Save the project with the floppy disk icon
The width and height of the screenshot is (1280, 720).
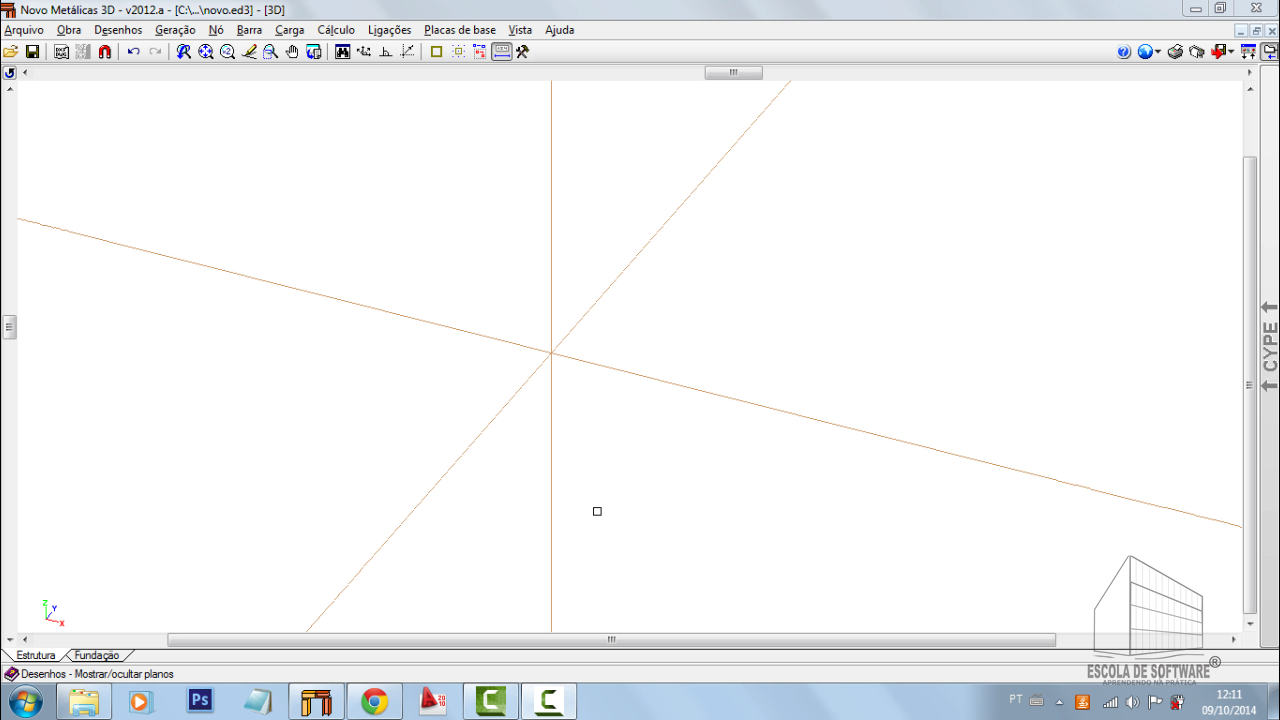[32, 52]
